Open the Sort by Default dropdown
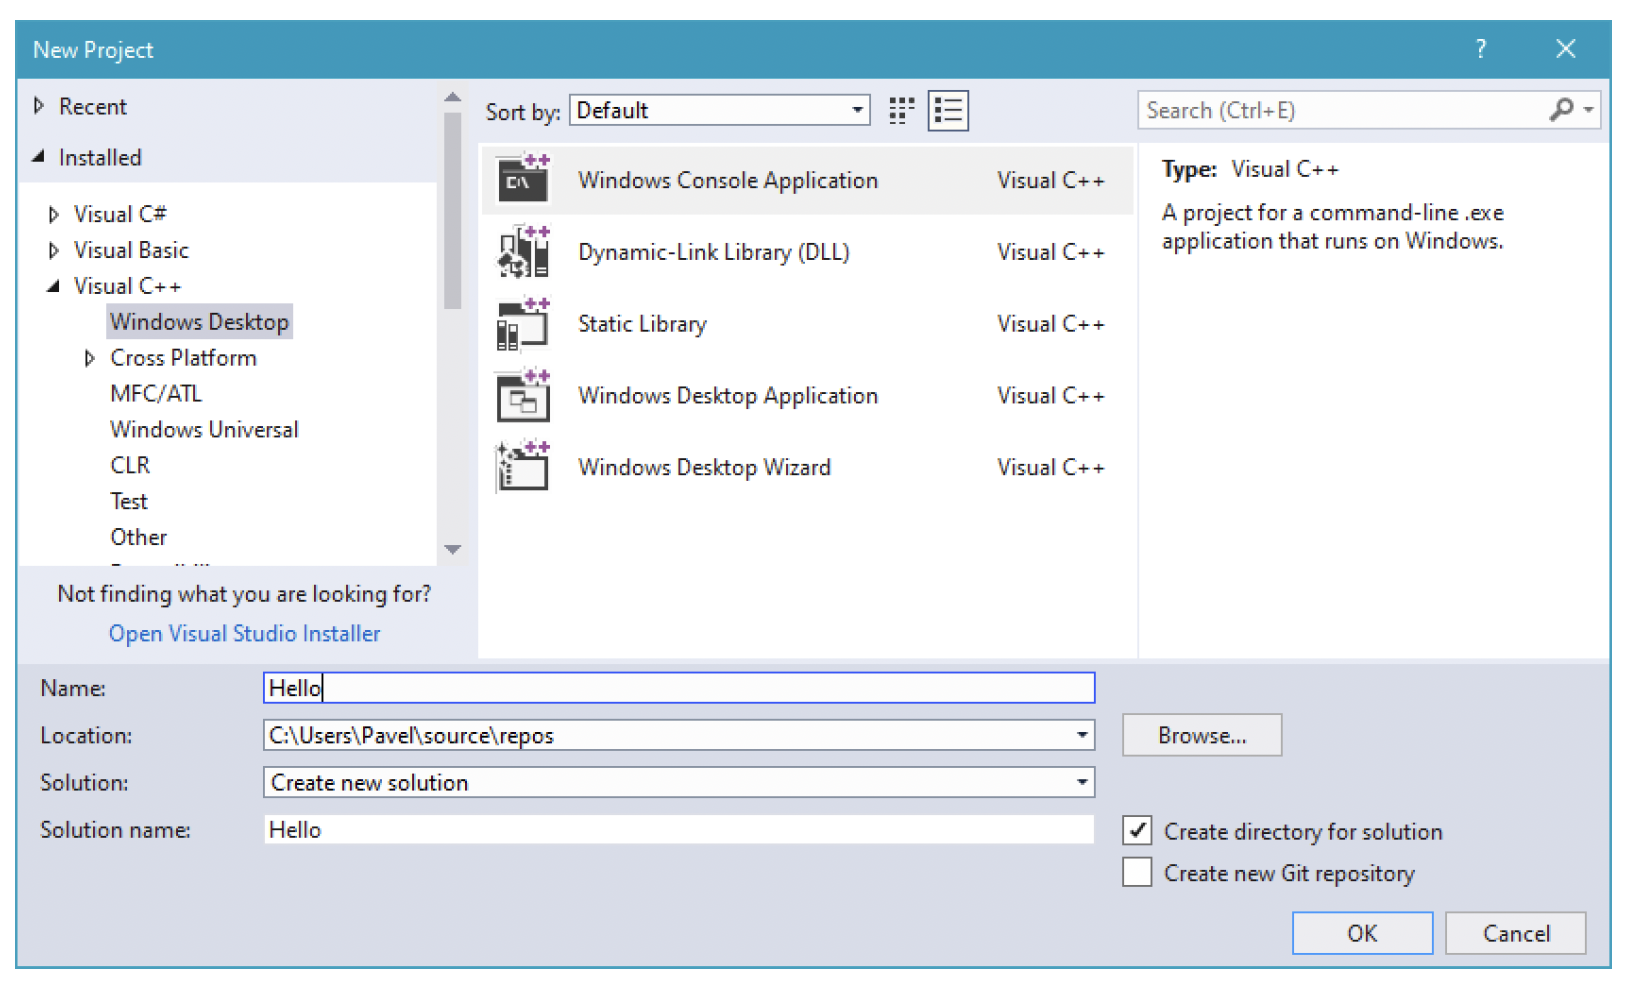This screenshot has height=982, width=1628. pos(720,110)
